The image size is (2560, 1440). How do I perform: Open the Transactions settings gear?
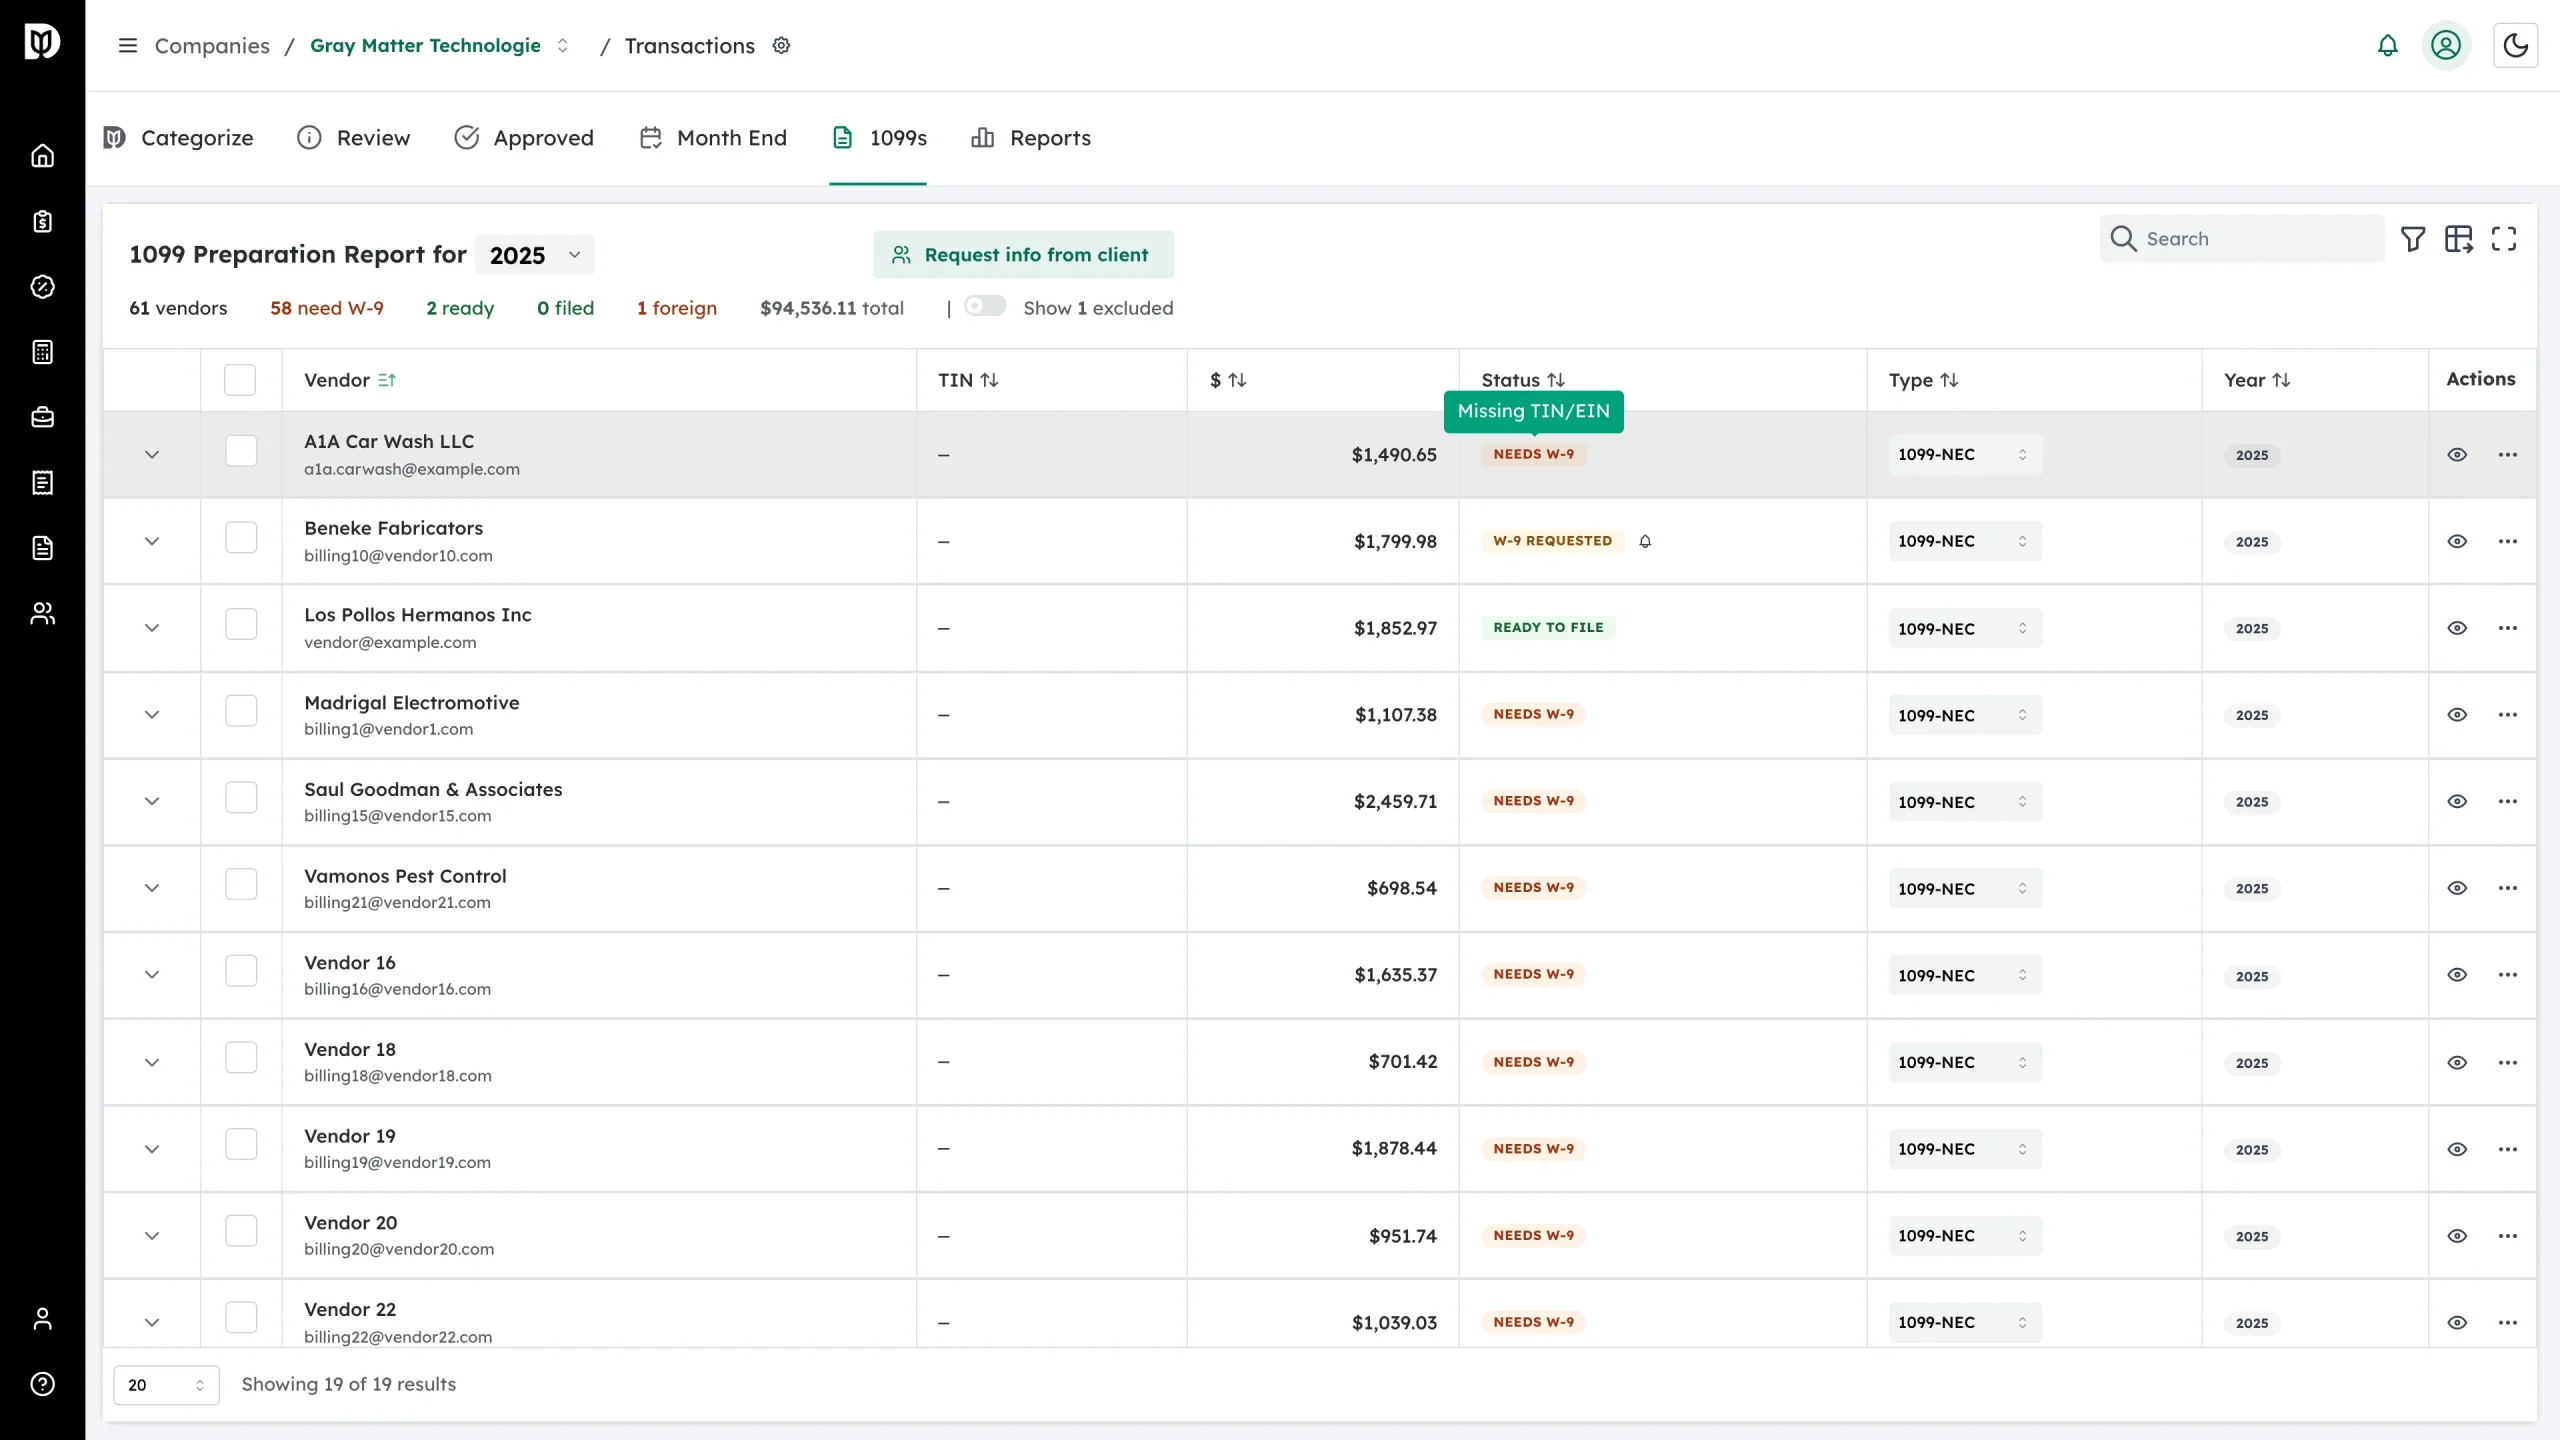click(x=782, y=46)
